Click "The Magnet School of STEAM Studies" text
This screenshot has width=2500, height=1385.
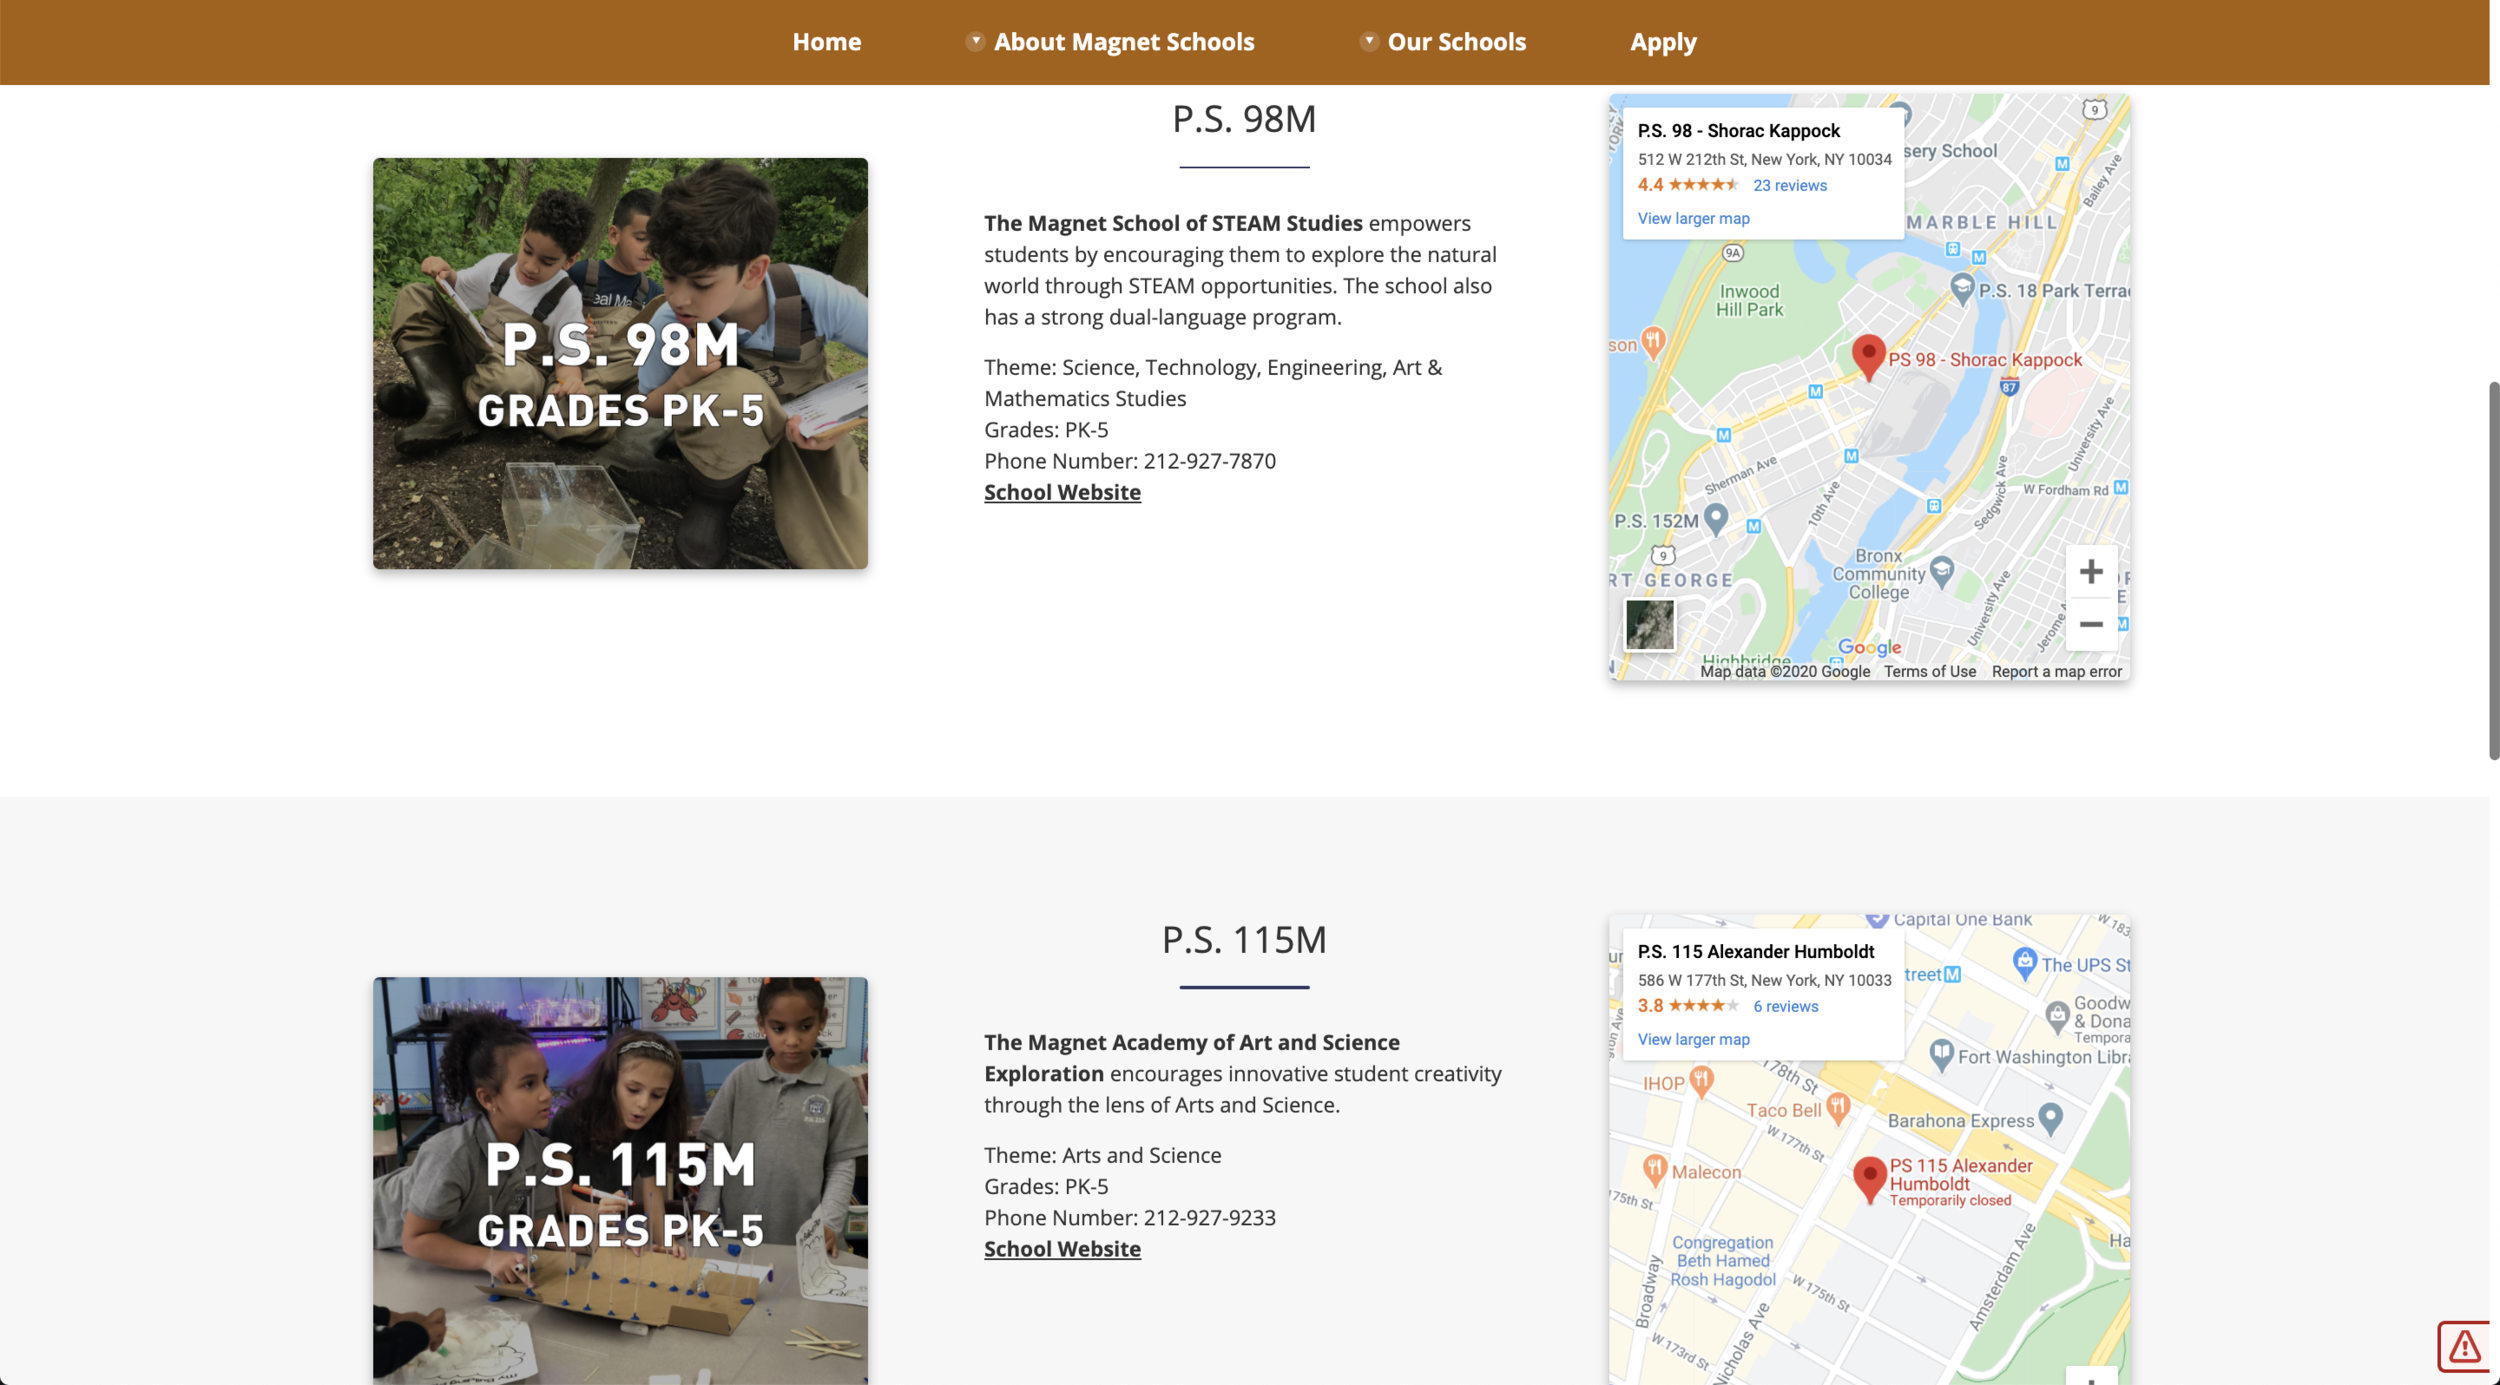(1173, 223)
